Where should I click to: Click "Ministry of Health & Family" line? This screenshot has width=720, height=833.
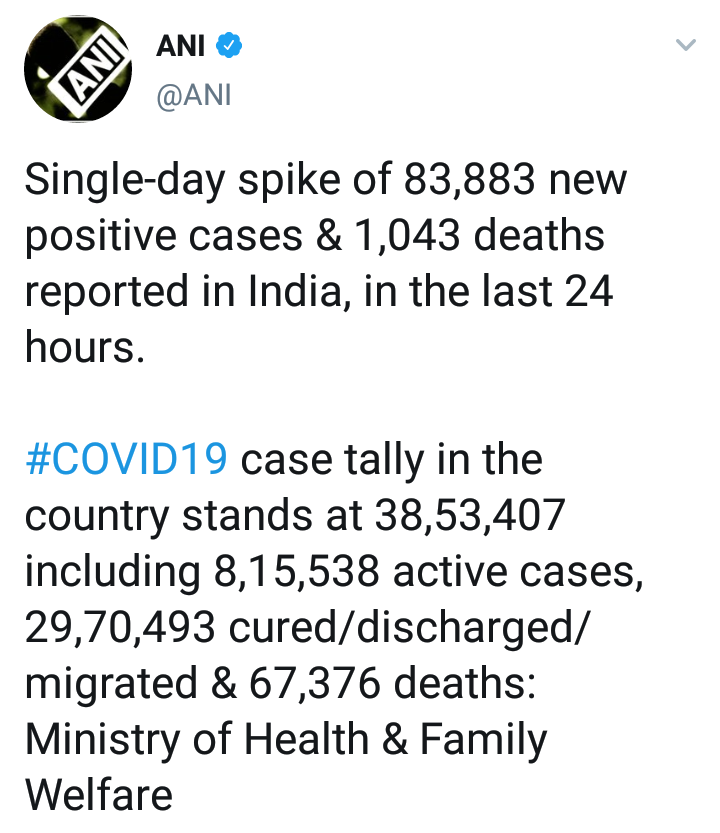point(285,740)
